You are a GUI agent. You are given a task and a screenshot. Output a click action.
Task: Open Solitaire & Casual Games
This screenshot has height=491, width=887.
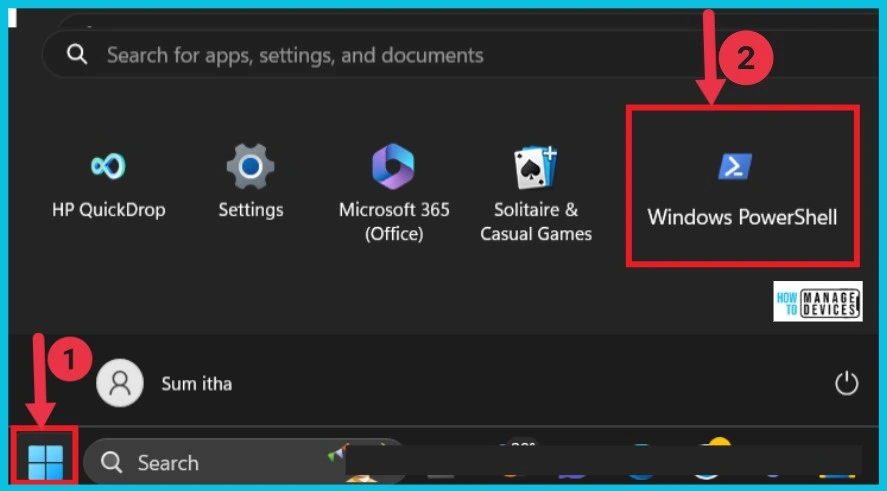(x=536, y=194)
